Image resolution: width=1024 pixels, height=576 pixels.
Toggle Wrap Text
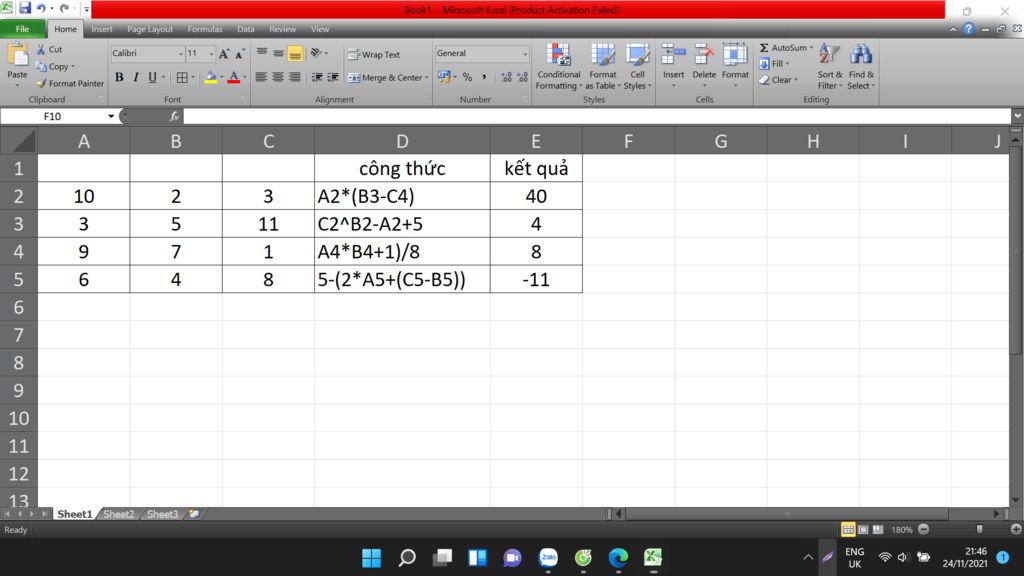click(x=374, y=54)
